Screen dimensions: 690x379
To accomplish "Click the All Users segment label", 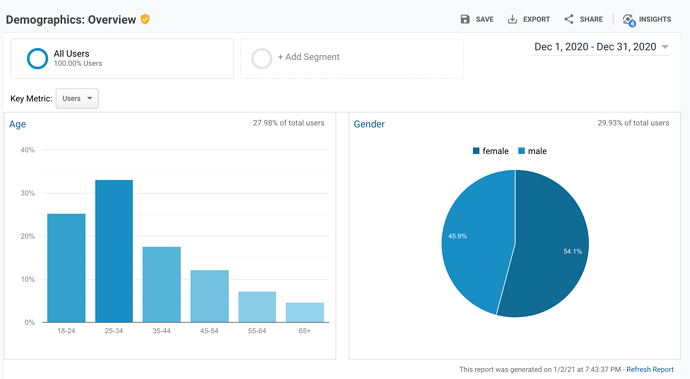I will (71, 54).
